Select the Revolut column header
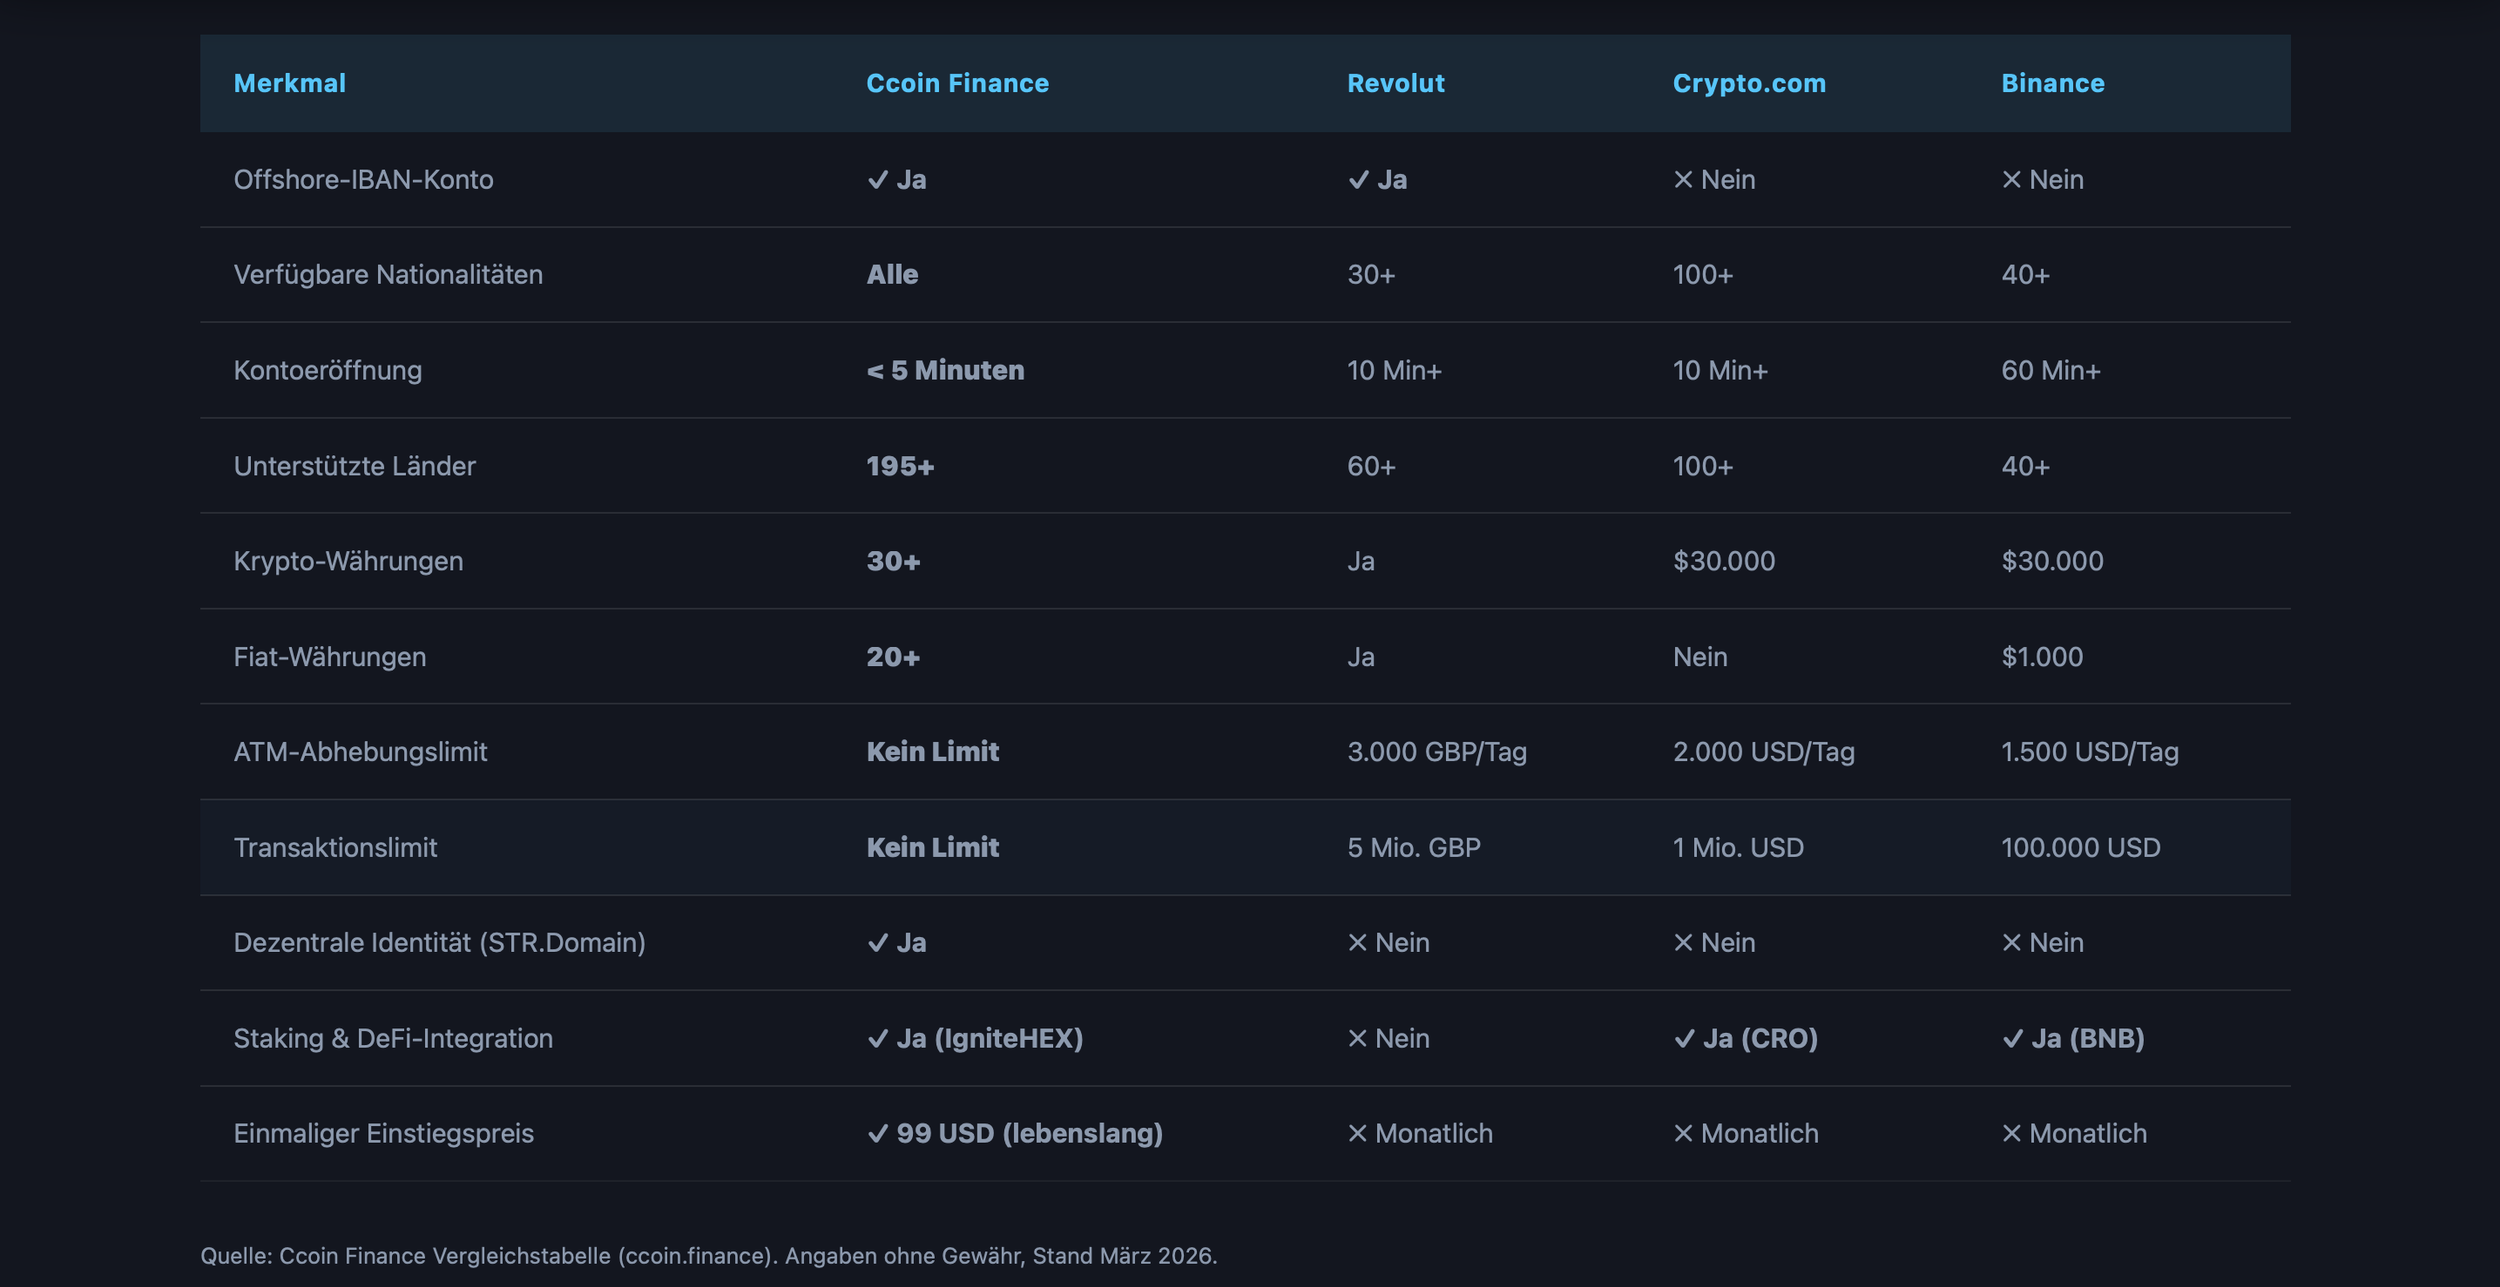The image size is (2500, 1287). [1395, 83]
